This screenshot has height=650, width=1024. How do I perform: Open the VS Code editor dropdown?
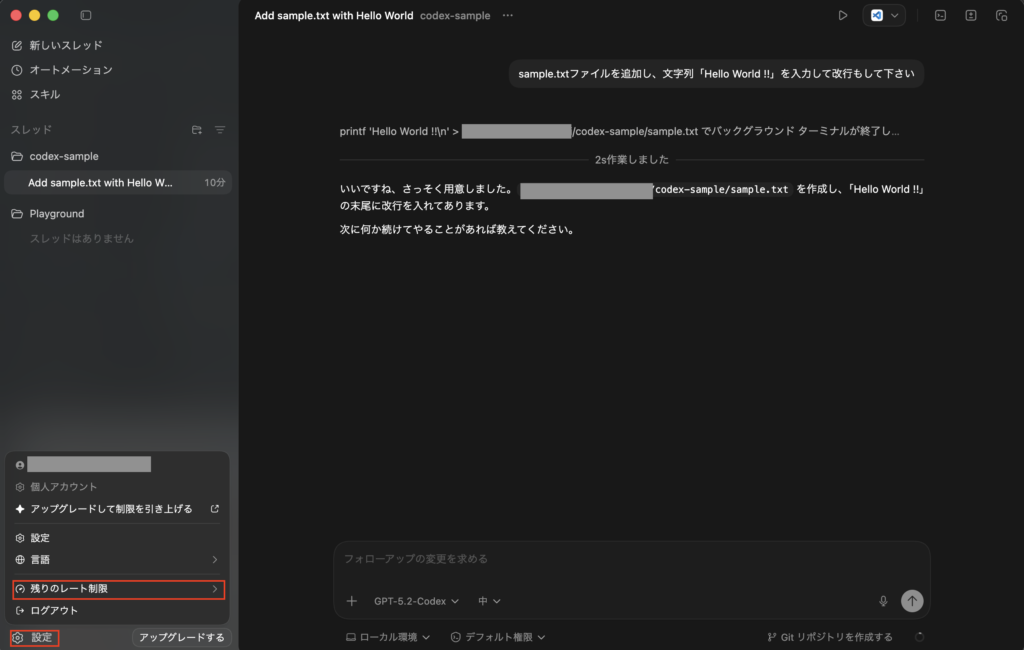(885, 16)
